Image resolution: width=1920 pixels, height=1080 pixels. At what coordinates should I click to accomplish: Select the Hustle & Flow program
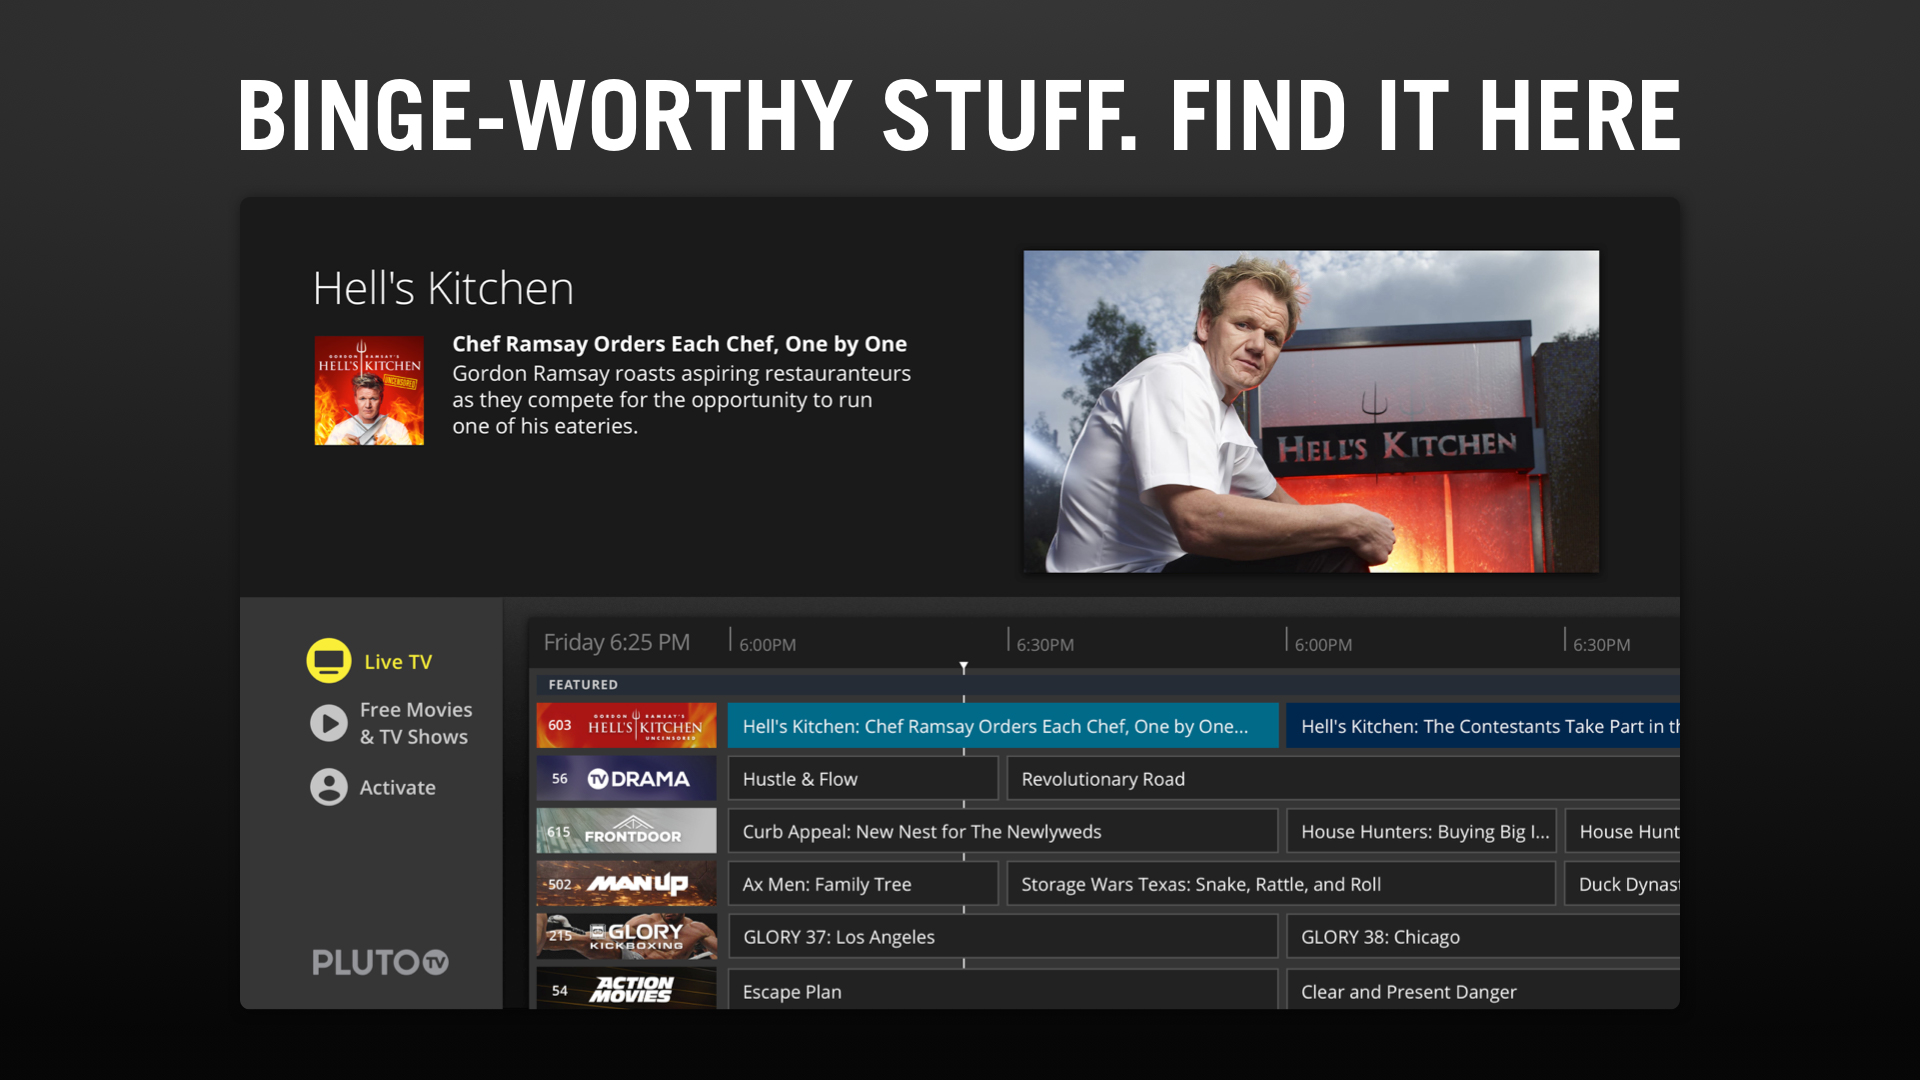[863, 779]
